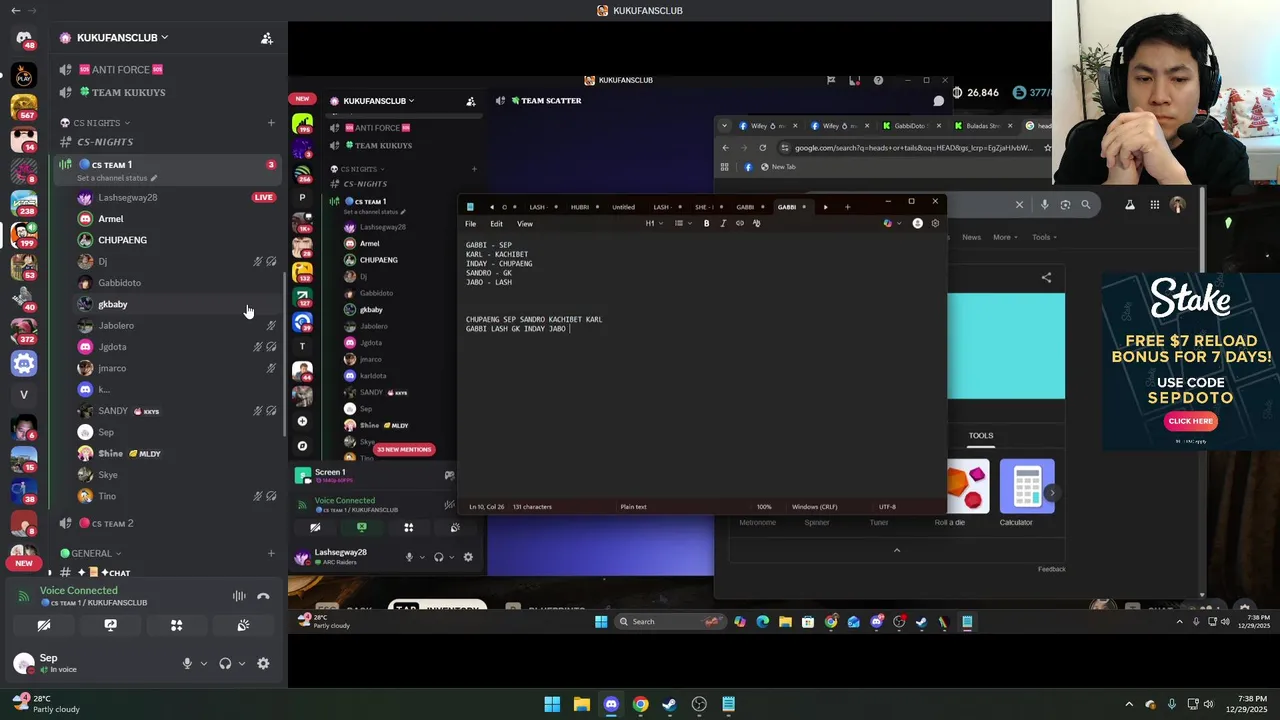This screenshot has height=720, width=1280.
Task: Click Steam icon on bottom Windows taskbar
Action: coord(669,704)
